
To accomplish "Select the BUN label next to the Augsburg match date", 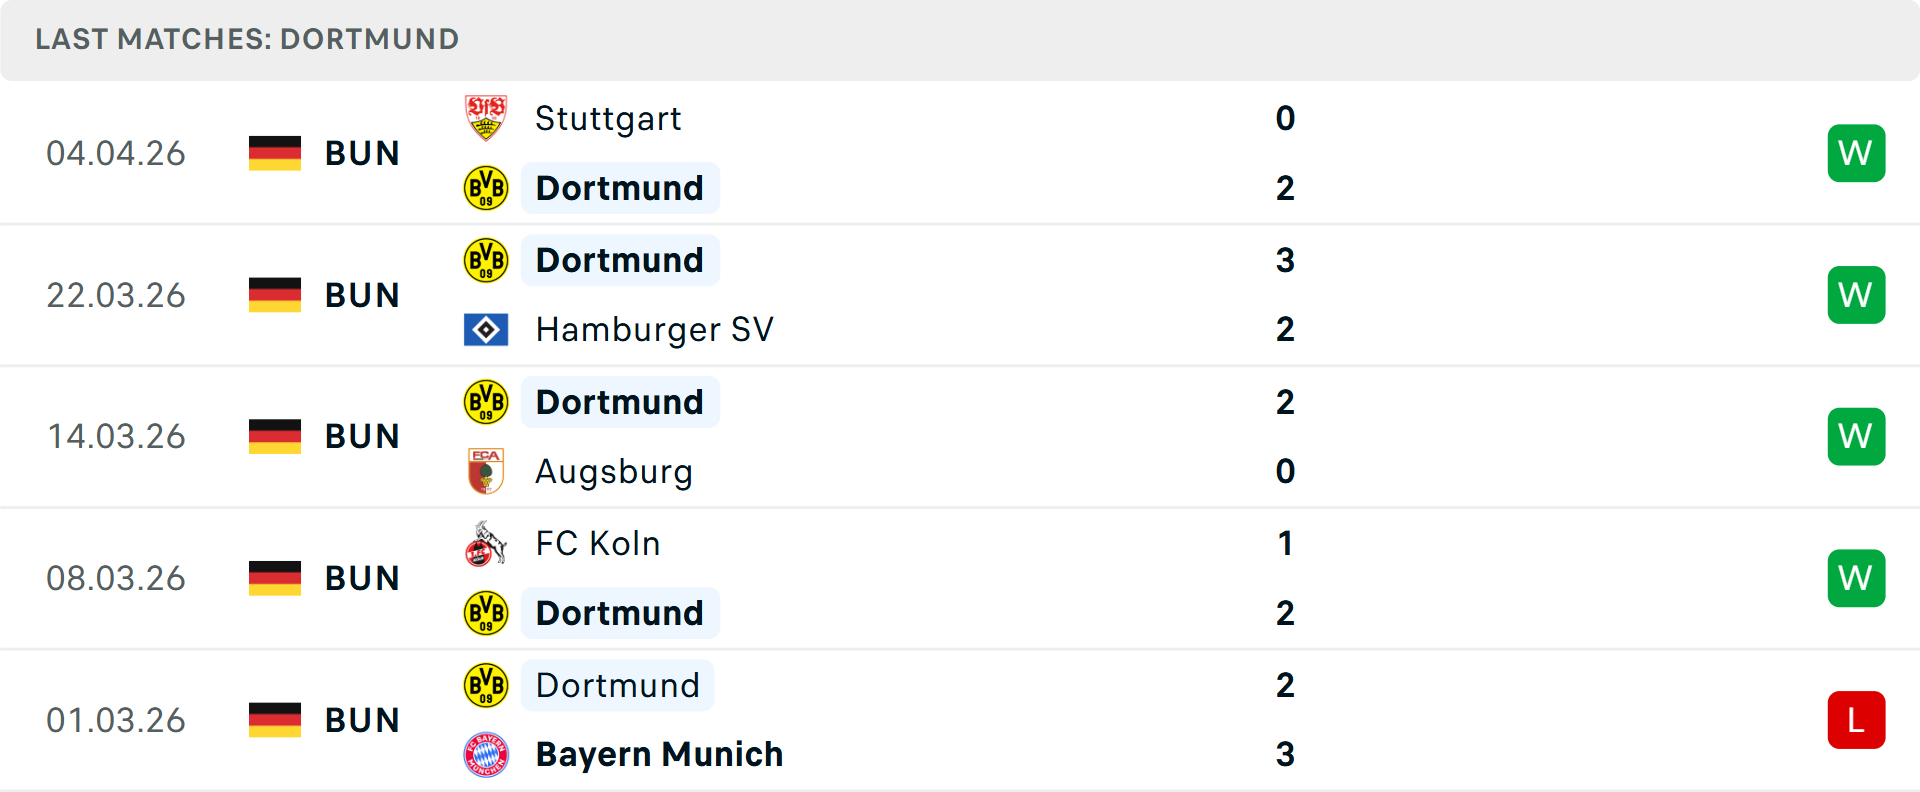I will (x=361, y=436).
